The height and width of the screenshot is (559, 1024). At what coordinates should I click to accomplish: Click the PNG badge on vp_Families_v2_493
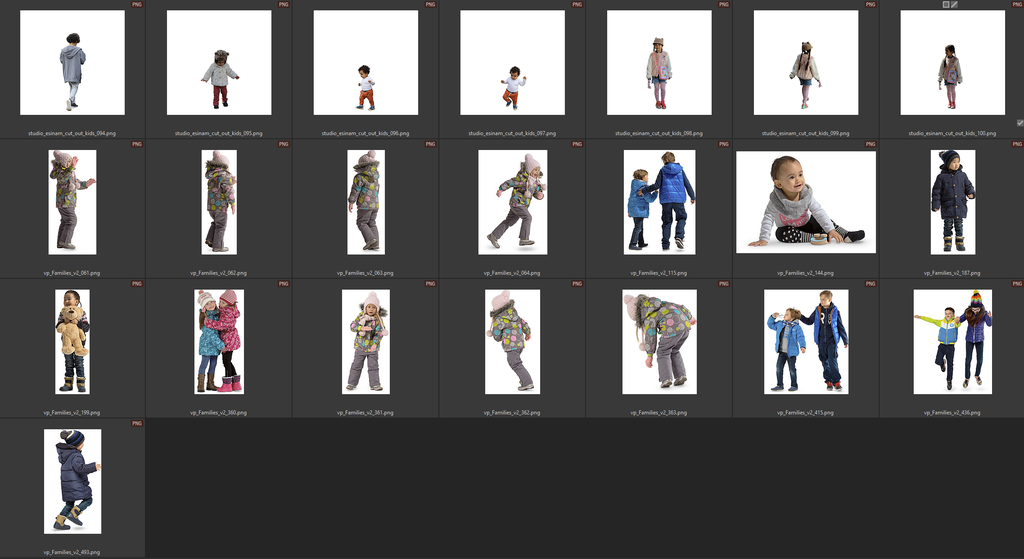pos(137,424)
